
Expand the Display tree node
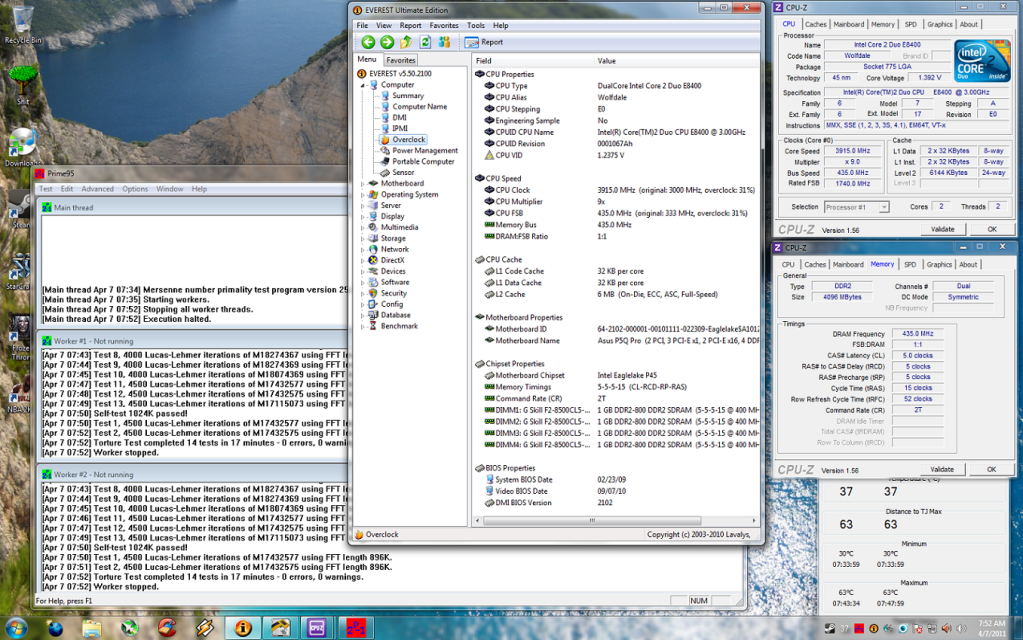click(x=363, y=217)
